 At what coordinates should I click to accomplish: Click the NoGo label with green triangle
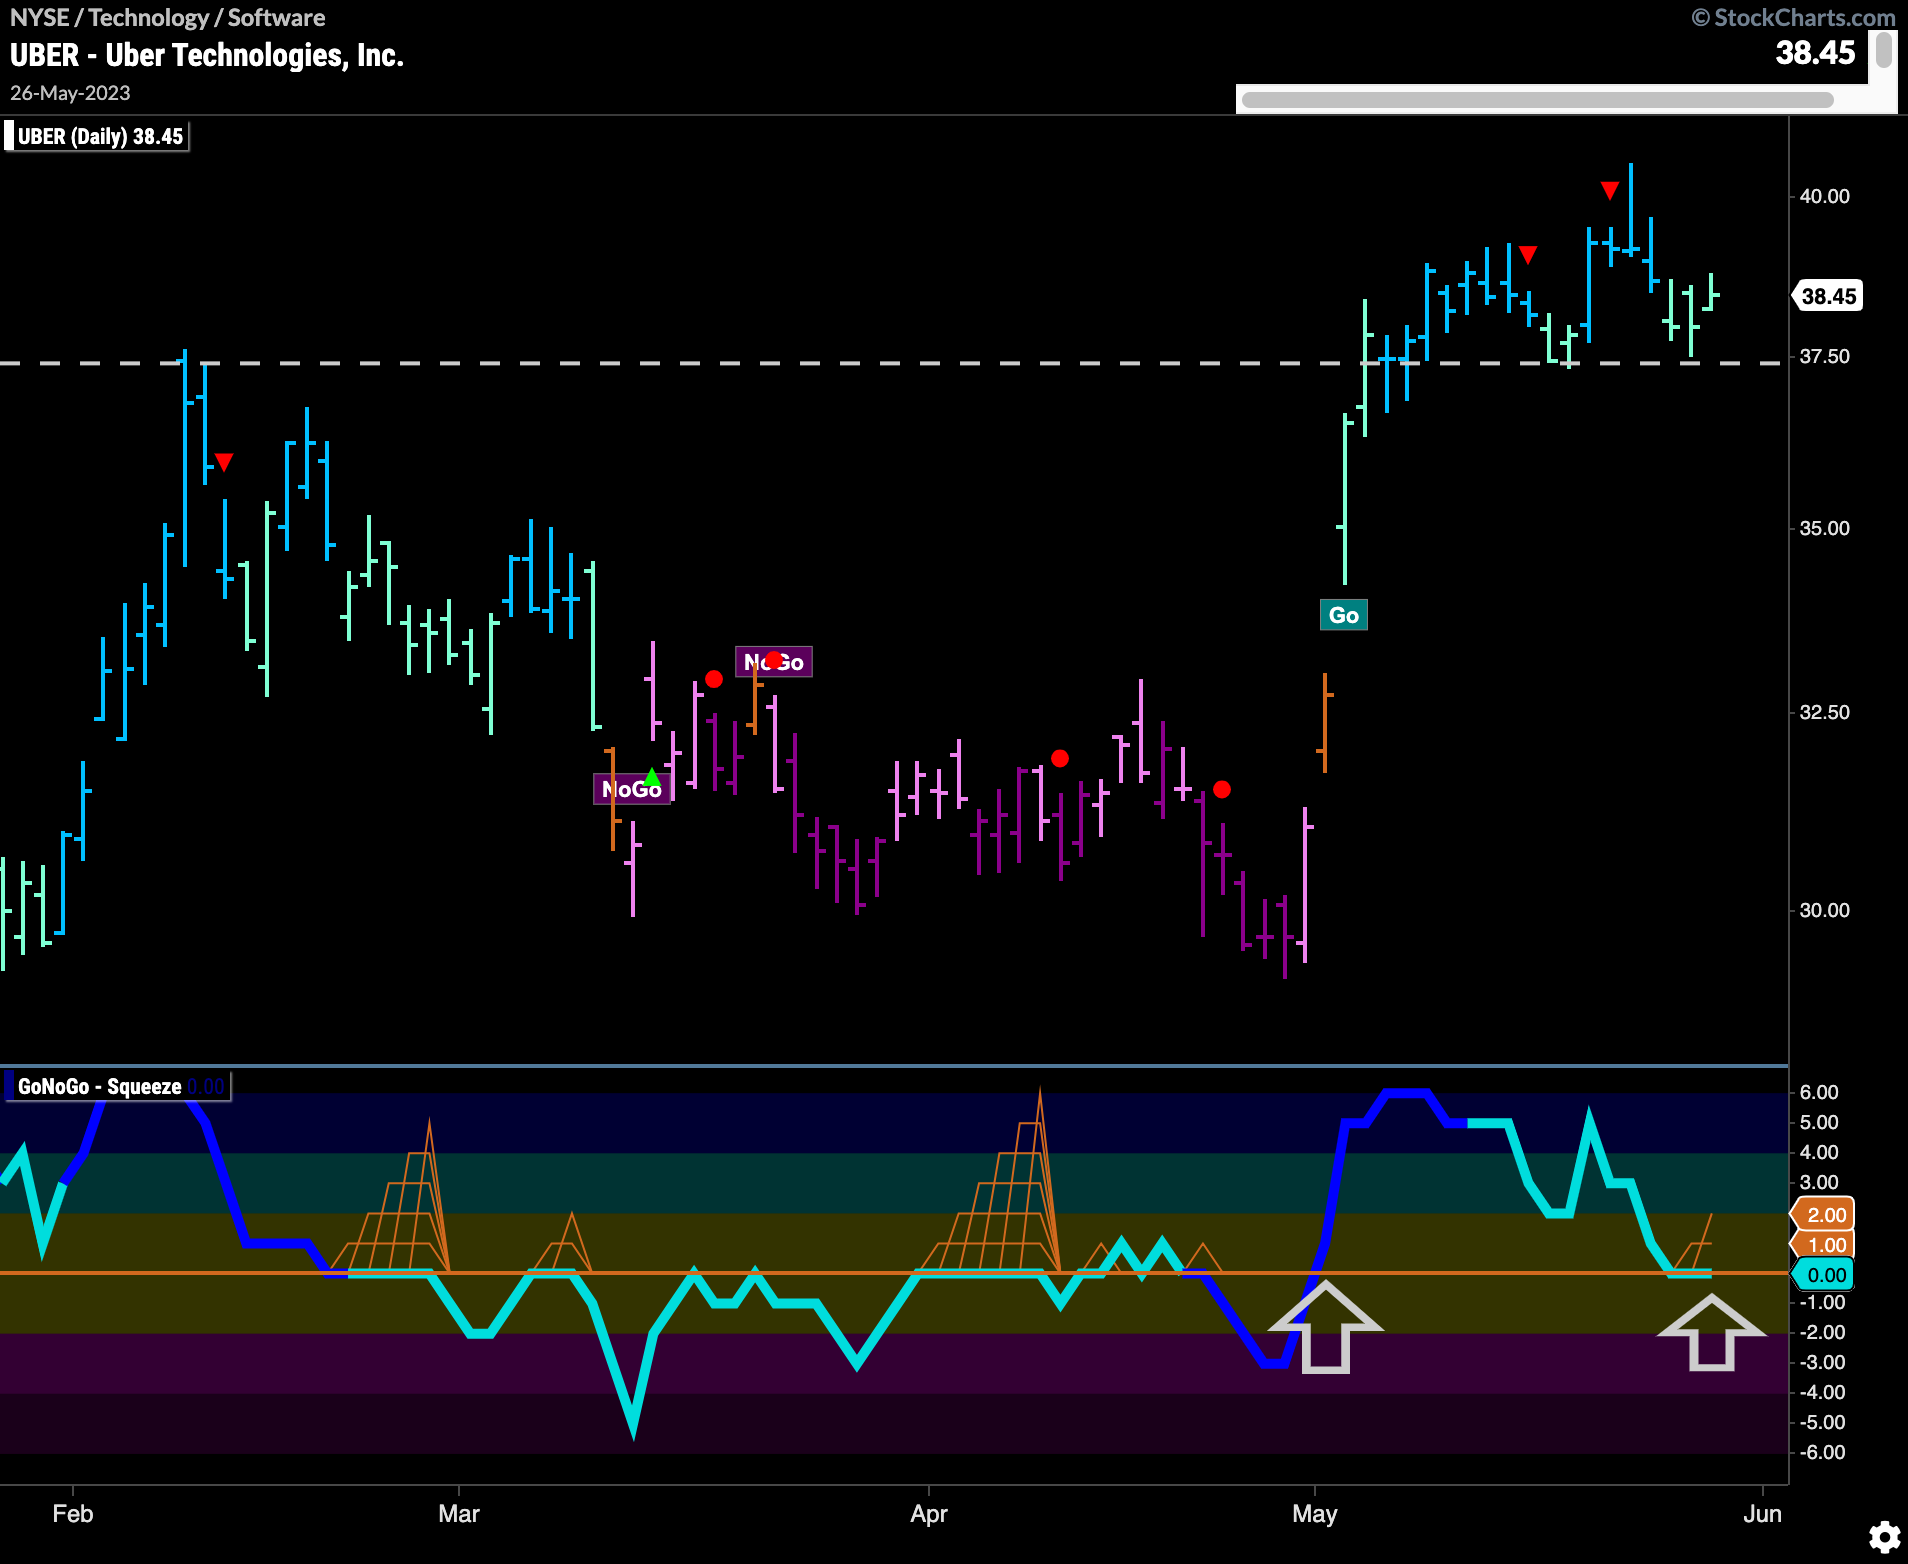click(x=632, y=789)
